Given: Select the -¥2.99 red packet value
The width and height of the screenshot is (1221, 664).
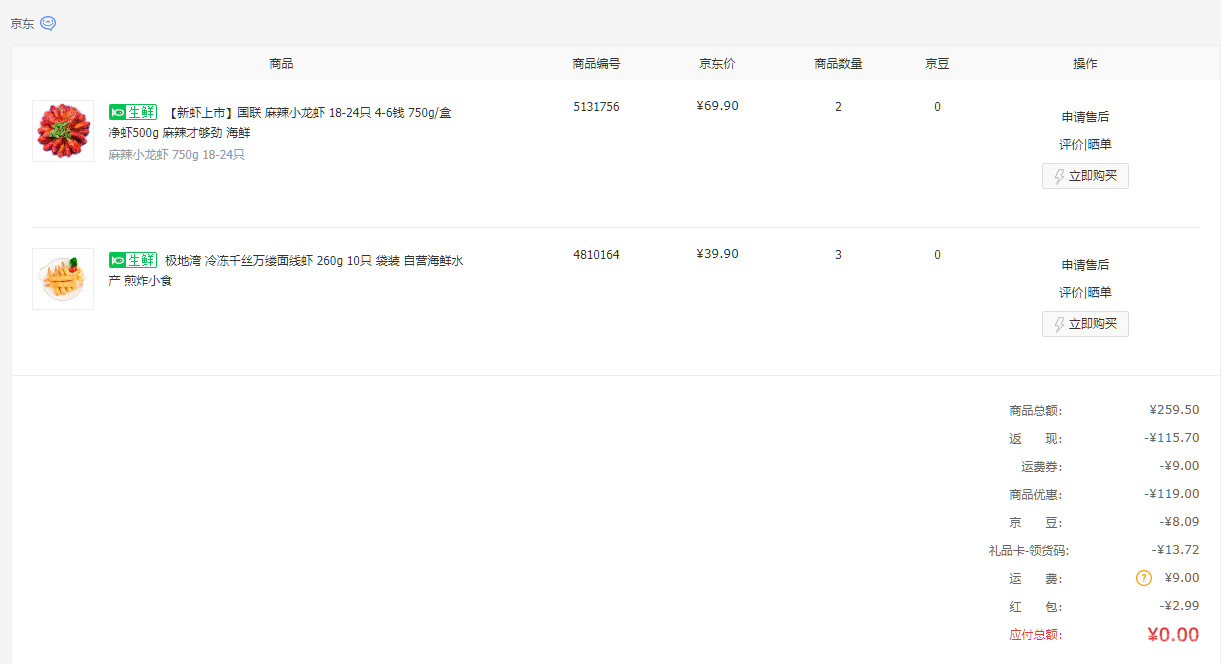Looking at the screenshot, I should coord(1180,606).
